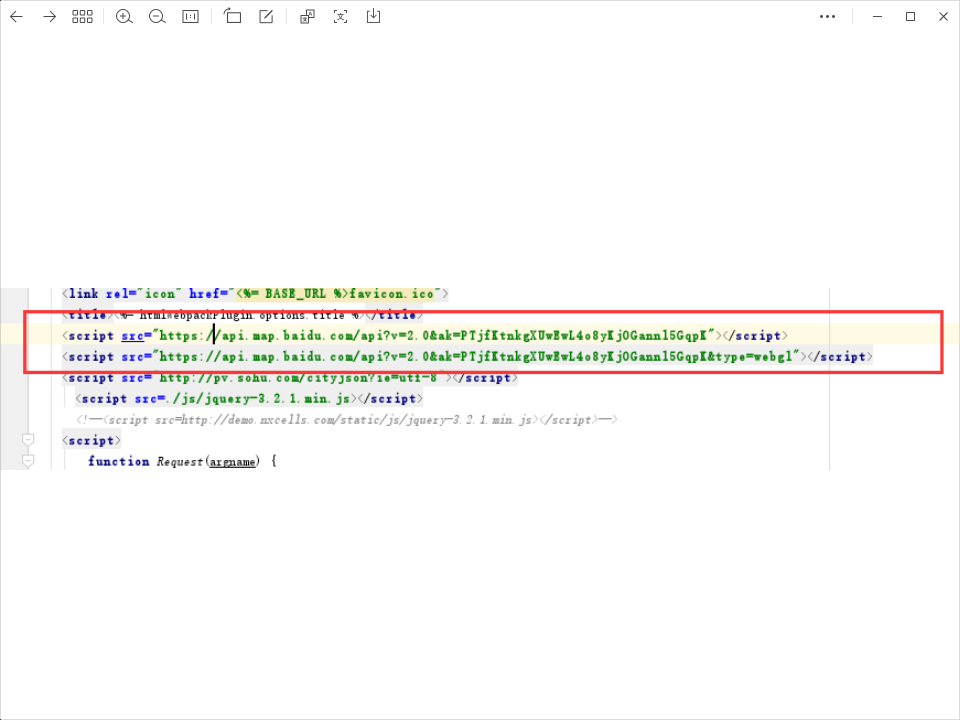Rotate the image
Screen dimensions: 960x720
(233, 17)
